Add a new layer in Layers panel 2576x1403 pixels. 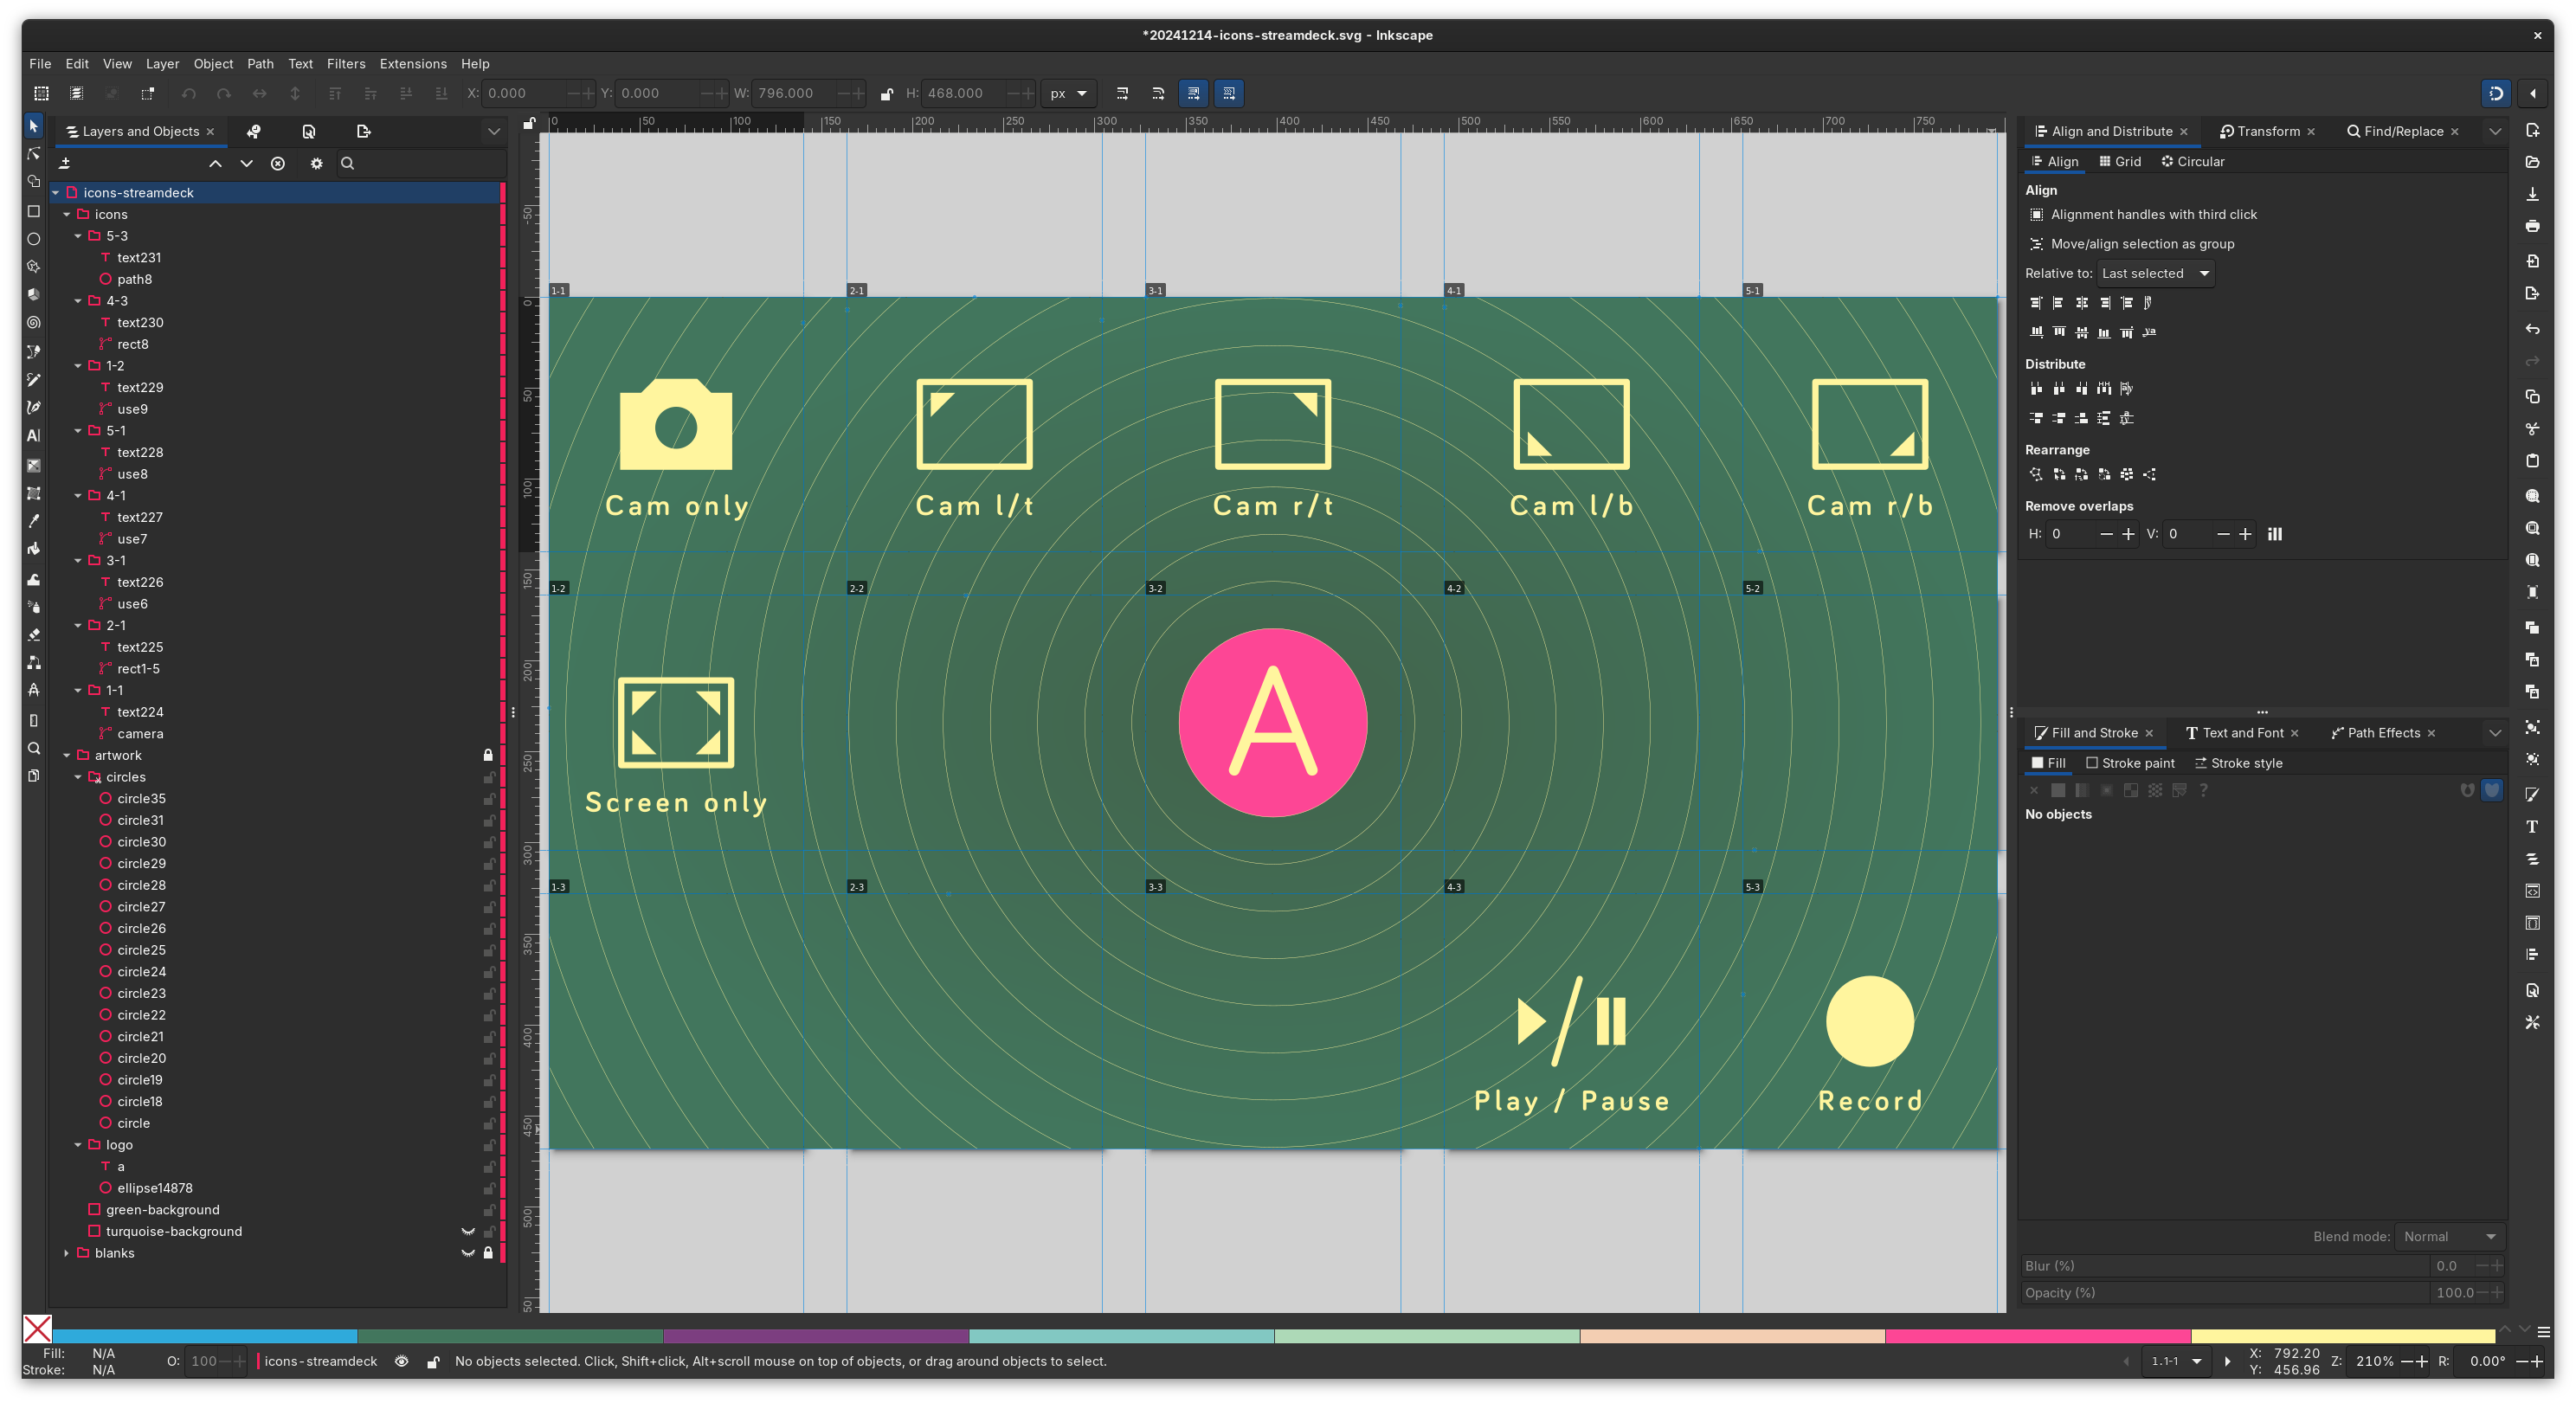tap(65, 163)
